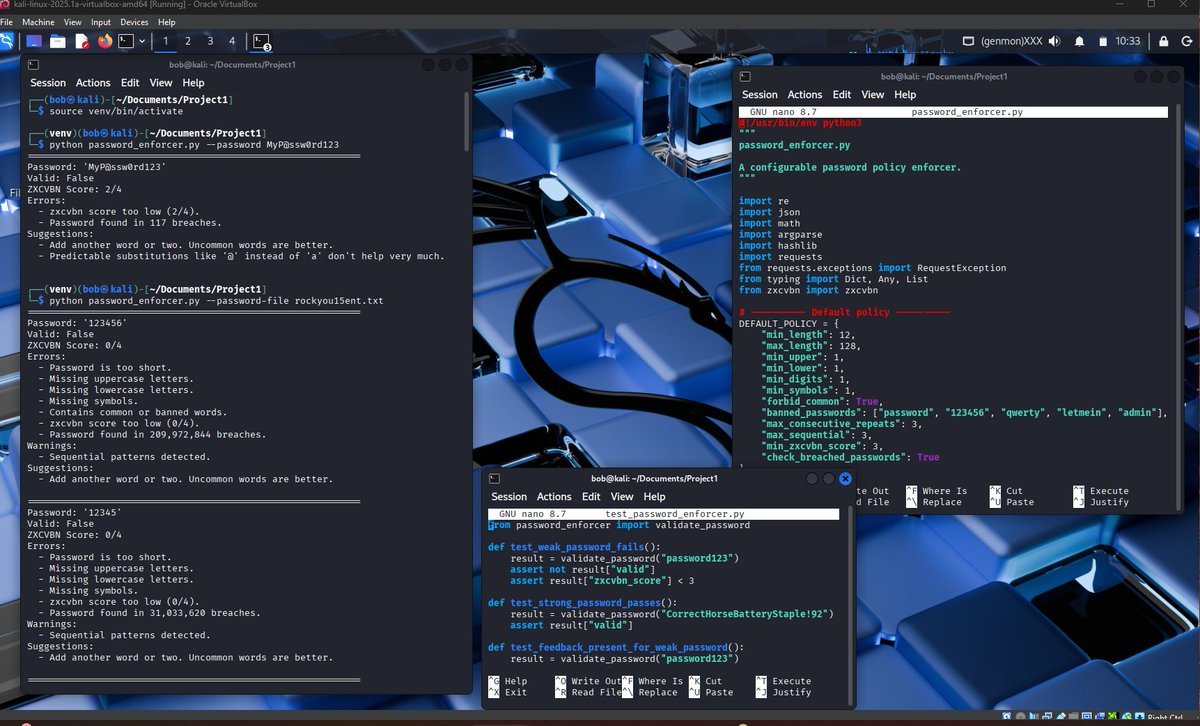Switch to workspace 2
The height and width of the screenshot is (726, 1200).
[188, 41]
